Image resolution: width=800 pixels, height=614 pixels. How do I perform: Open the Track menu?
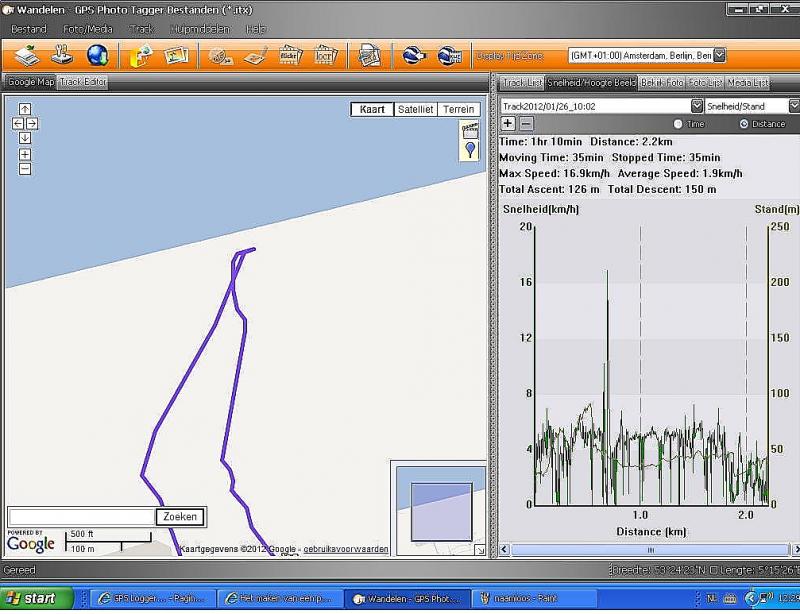(141, 29)
